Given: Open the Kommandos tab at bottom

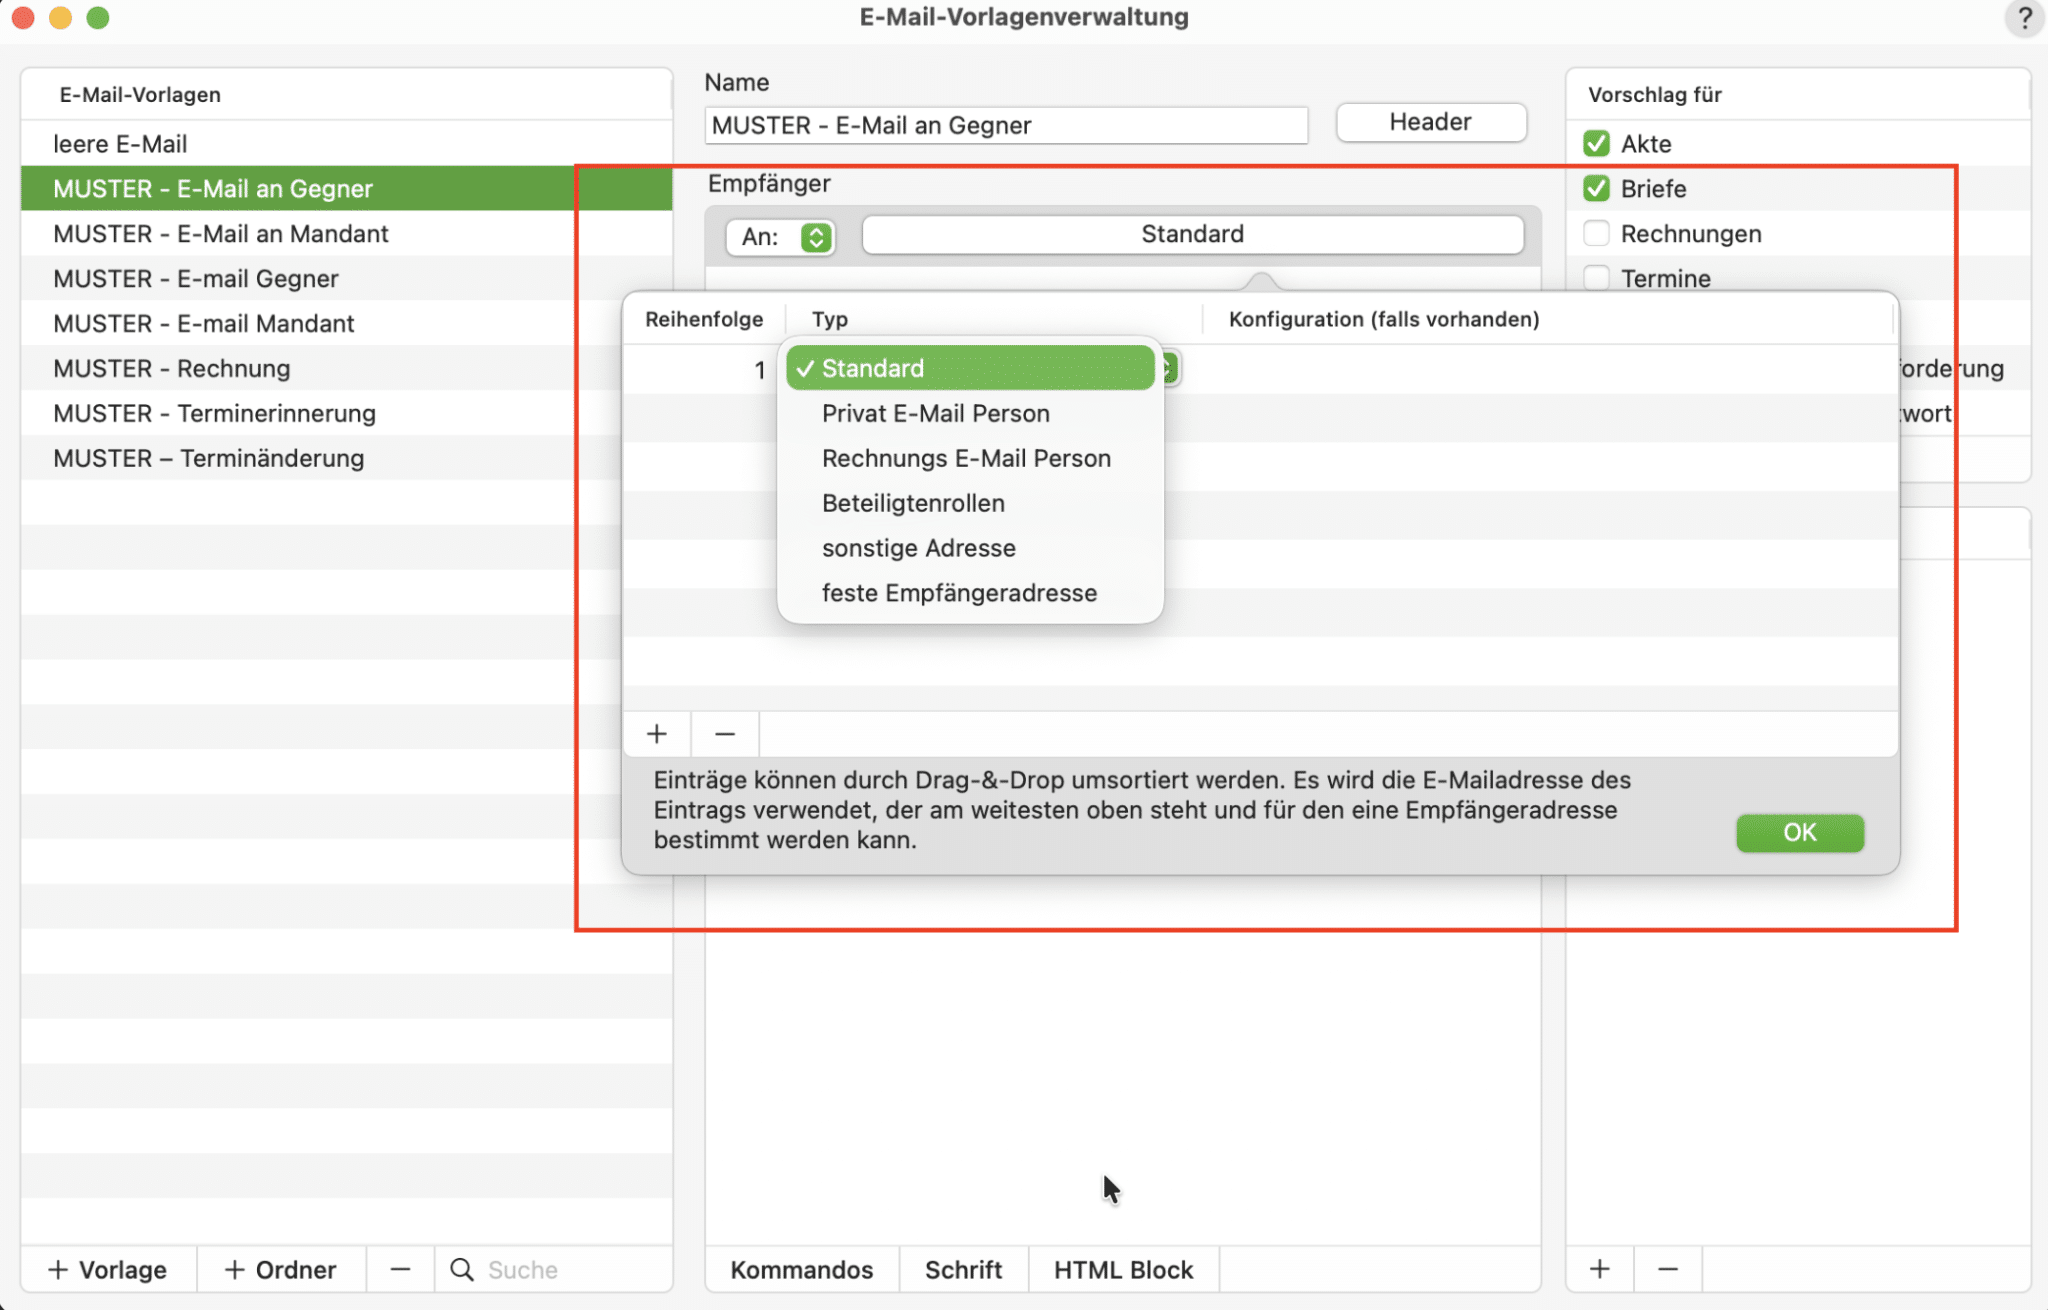Looking at the screenshot, I should [801, 1269].
